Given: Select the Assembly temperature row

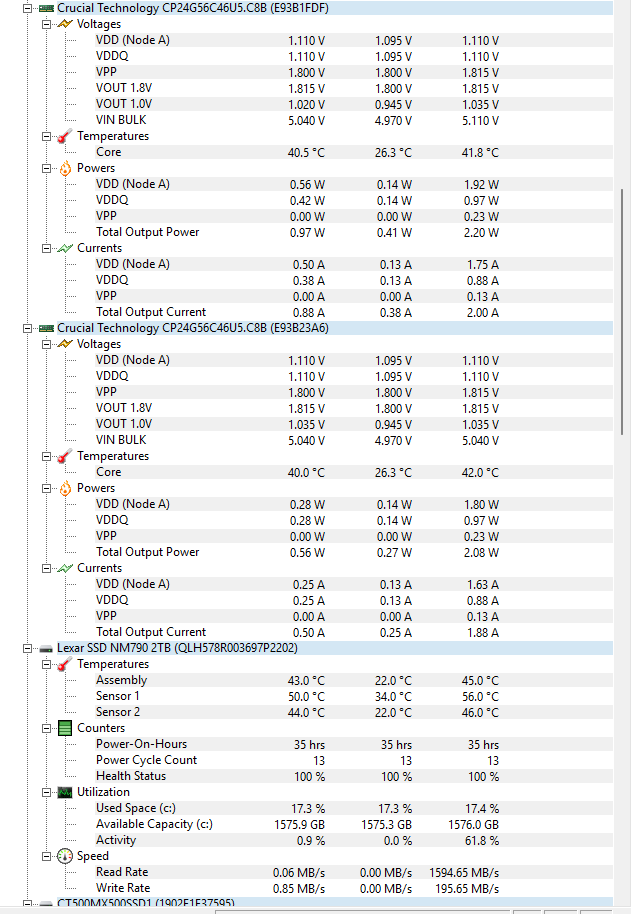Looking at the screenshot, I should (x=353, y=680).
